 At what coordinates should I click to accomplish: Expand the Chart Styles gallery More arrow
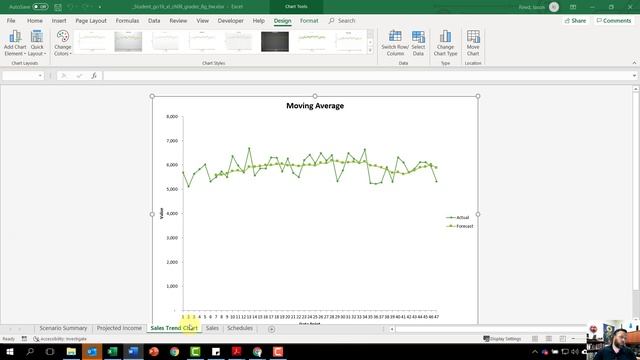tap(370, 50)
